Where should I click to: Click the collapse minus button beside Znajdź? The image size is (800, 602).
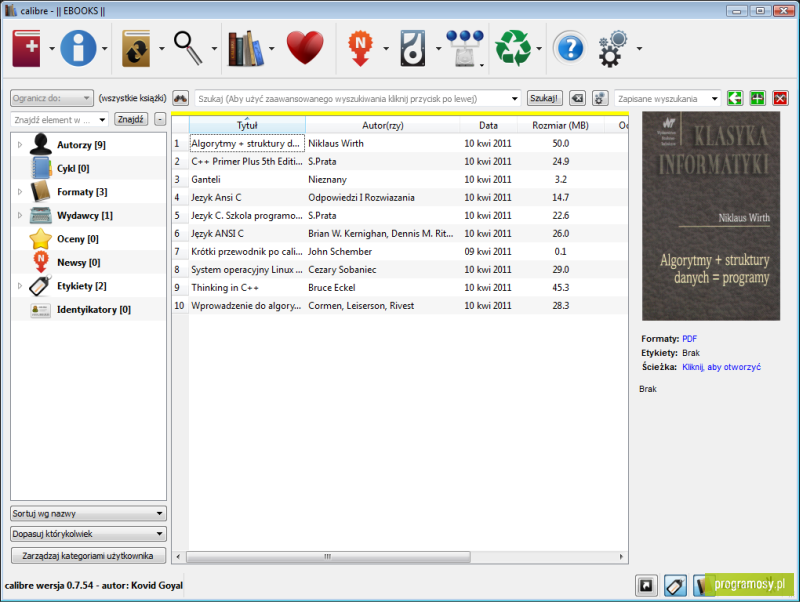[160, 119]
